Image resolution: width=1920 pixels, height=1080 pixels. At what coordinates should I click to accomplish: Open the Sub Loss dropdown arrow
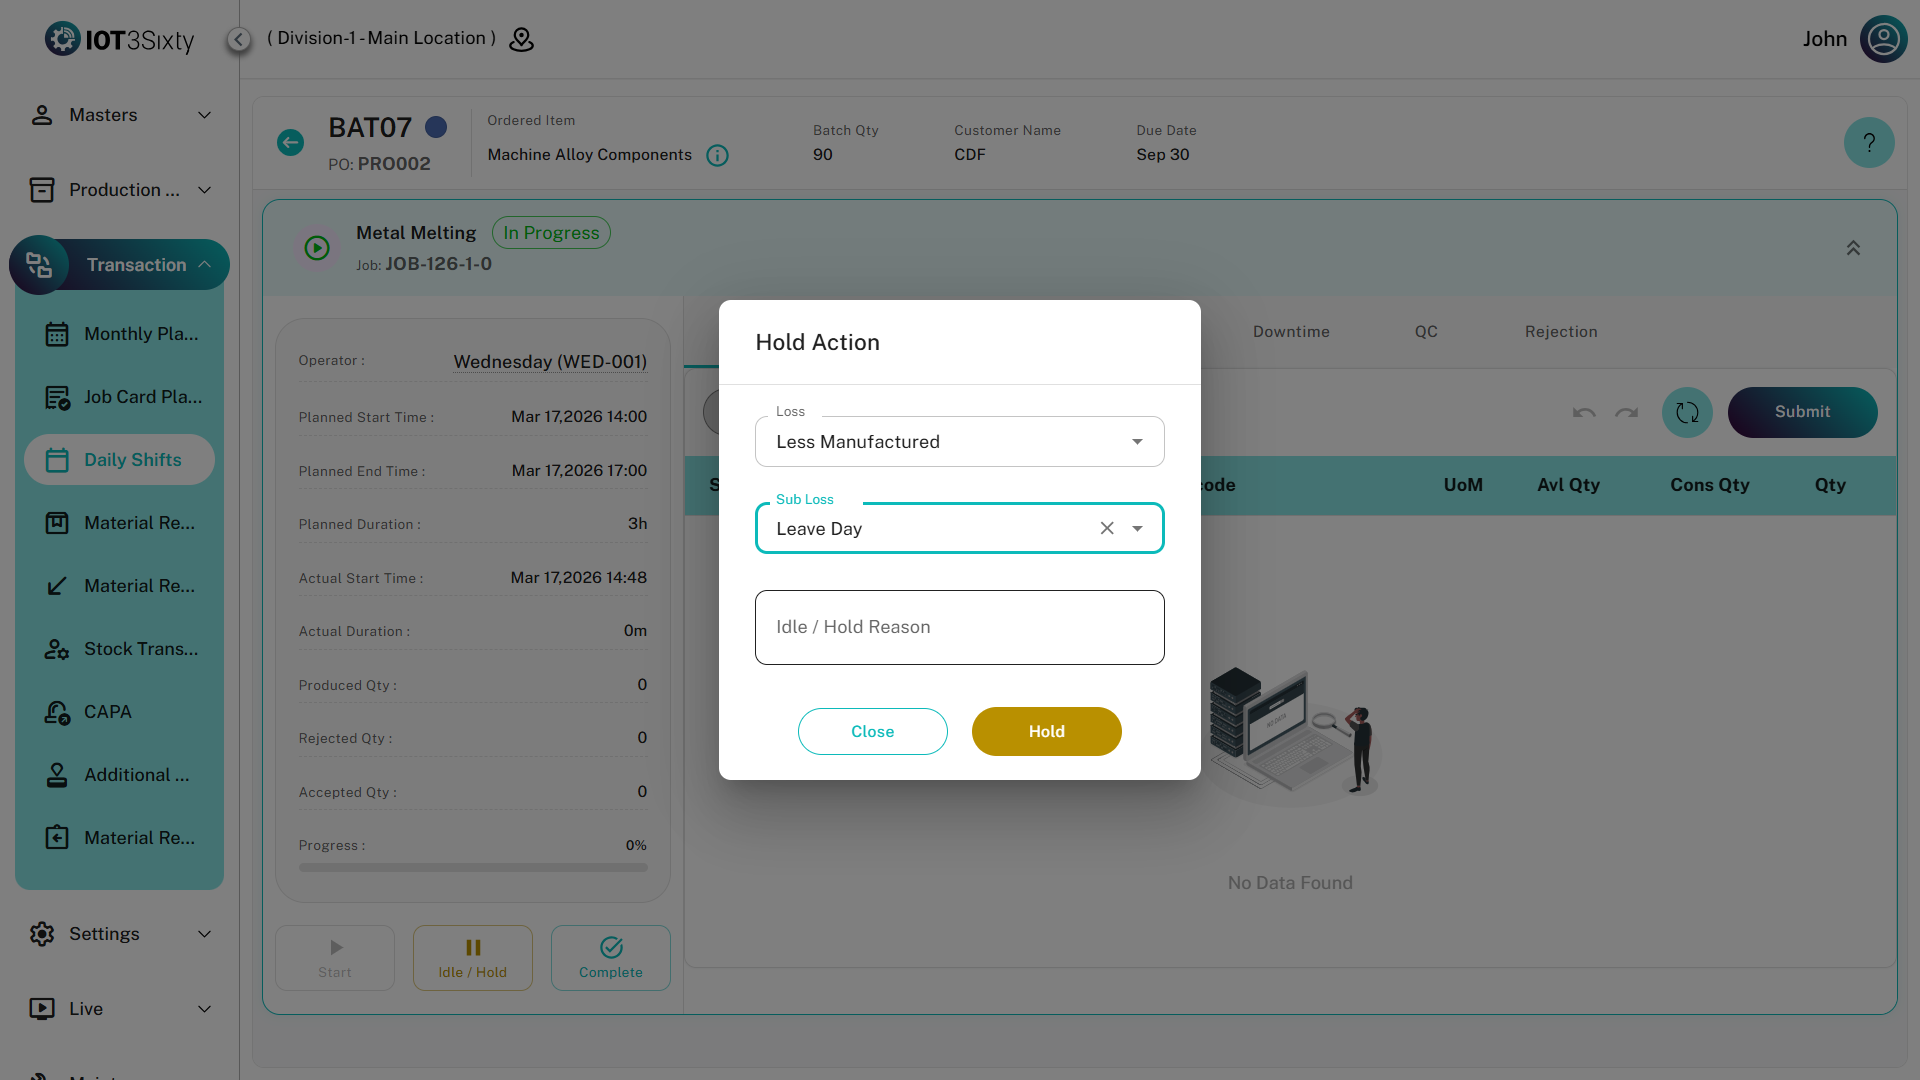1137,528
